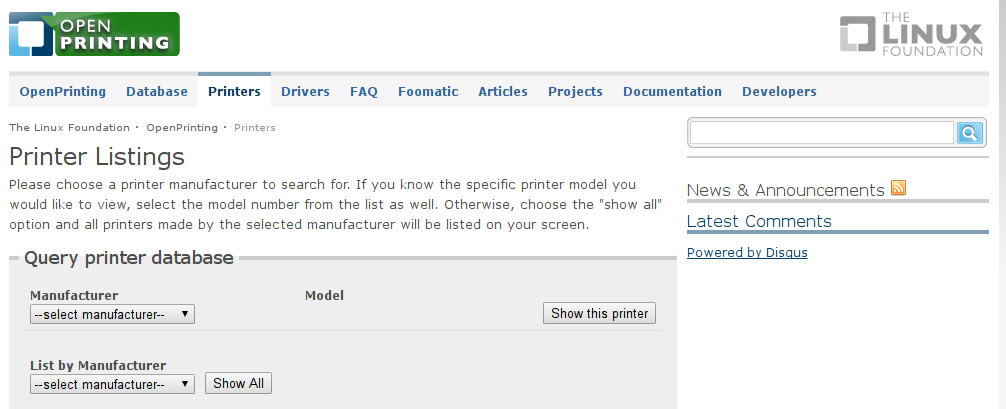
Task: Open the Database menu item
Action: point(157,92)
